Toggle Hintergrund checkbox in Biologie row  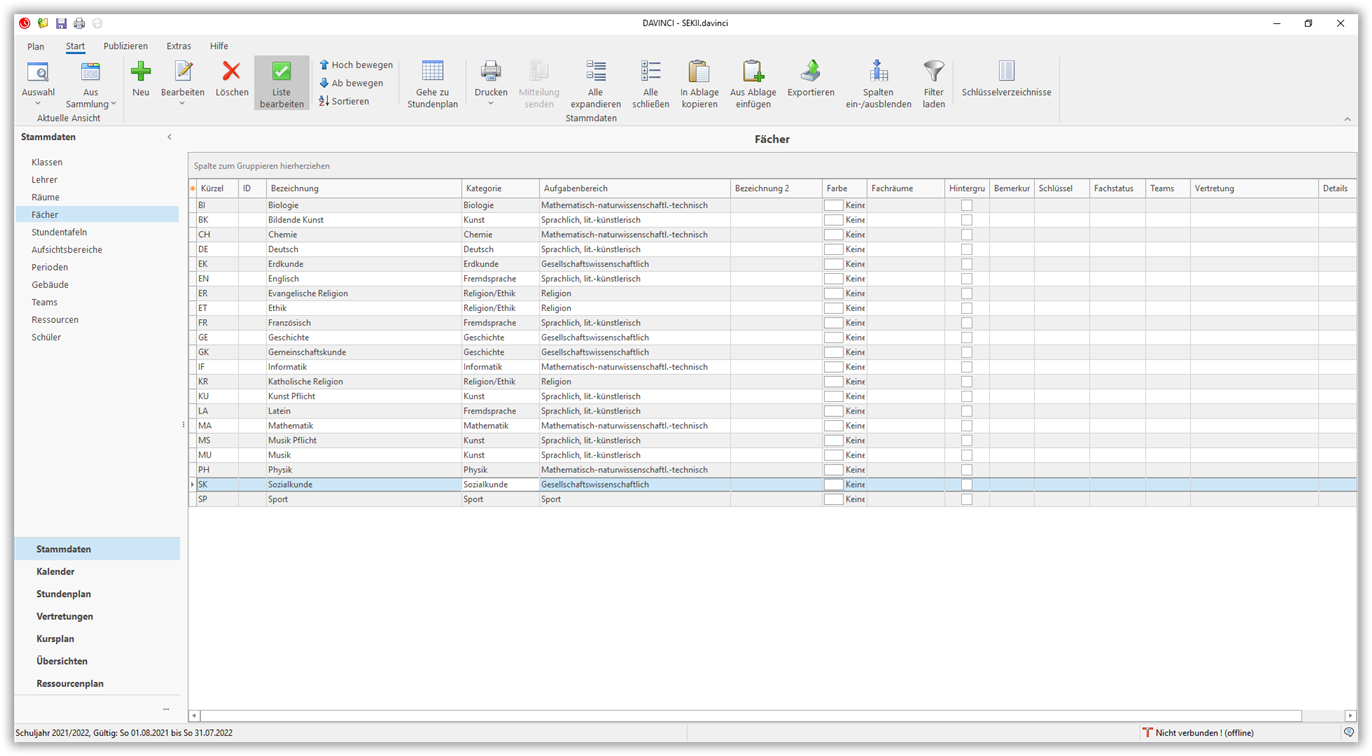pos(966,205)
